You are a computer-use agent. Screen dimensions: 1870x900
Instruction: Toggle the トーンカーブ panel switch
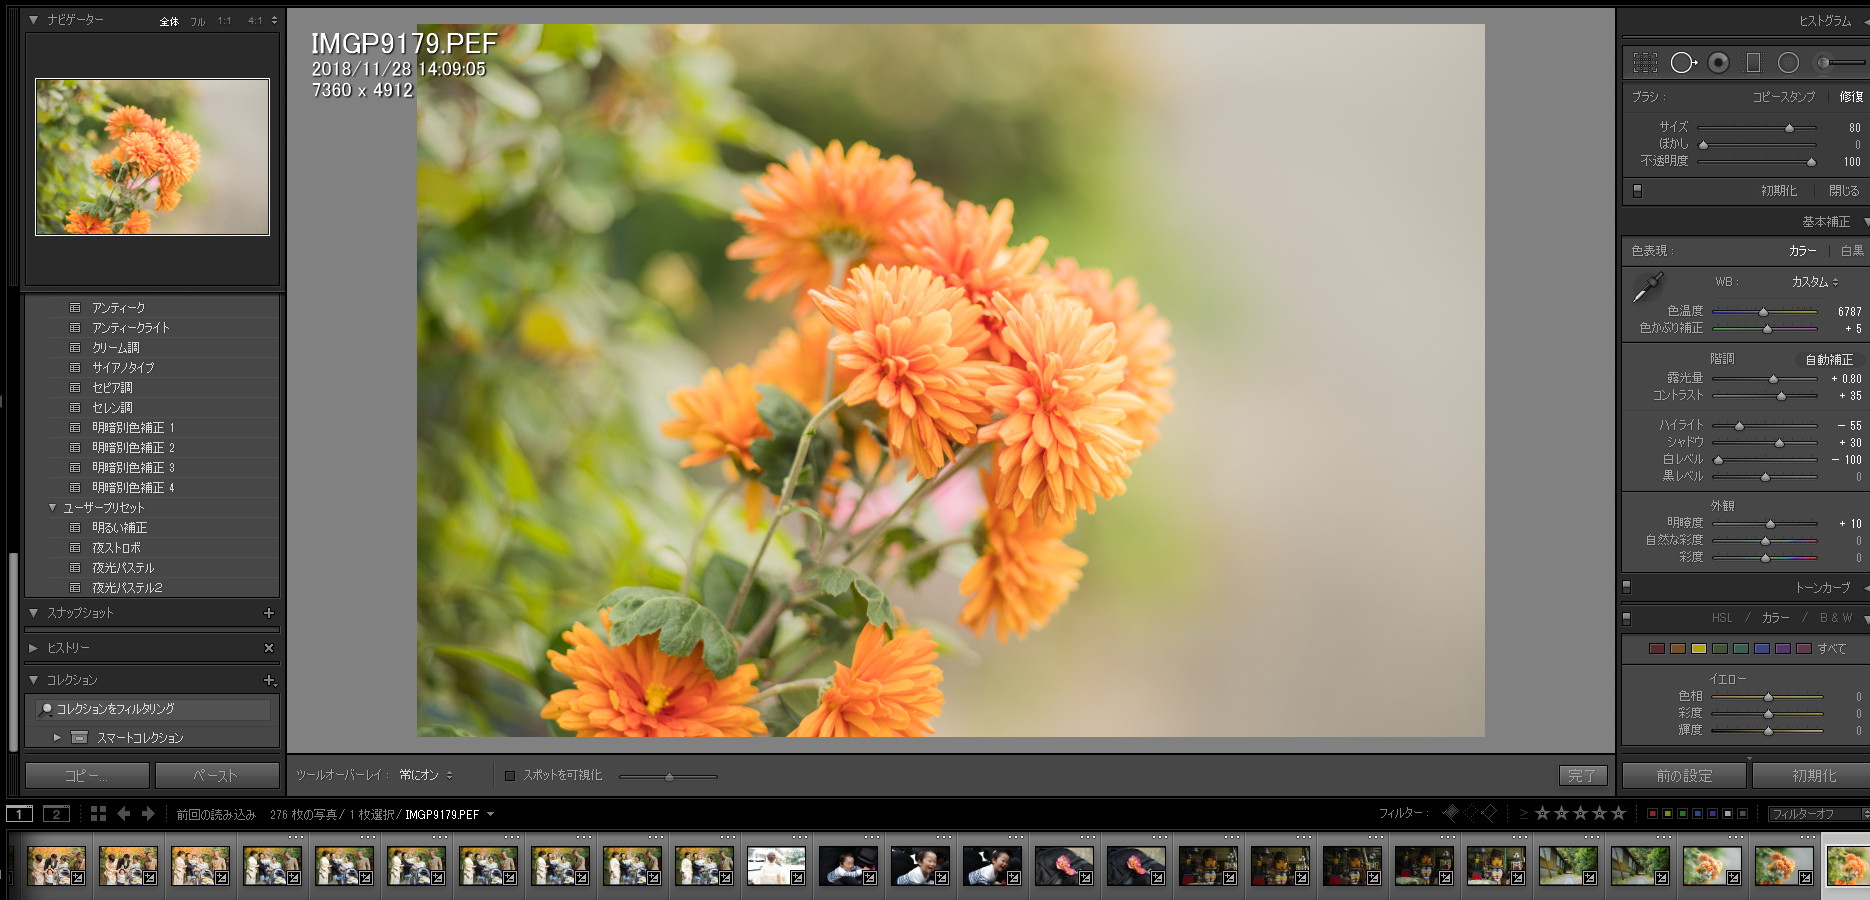[1626, 587]
